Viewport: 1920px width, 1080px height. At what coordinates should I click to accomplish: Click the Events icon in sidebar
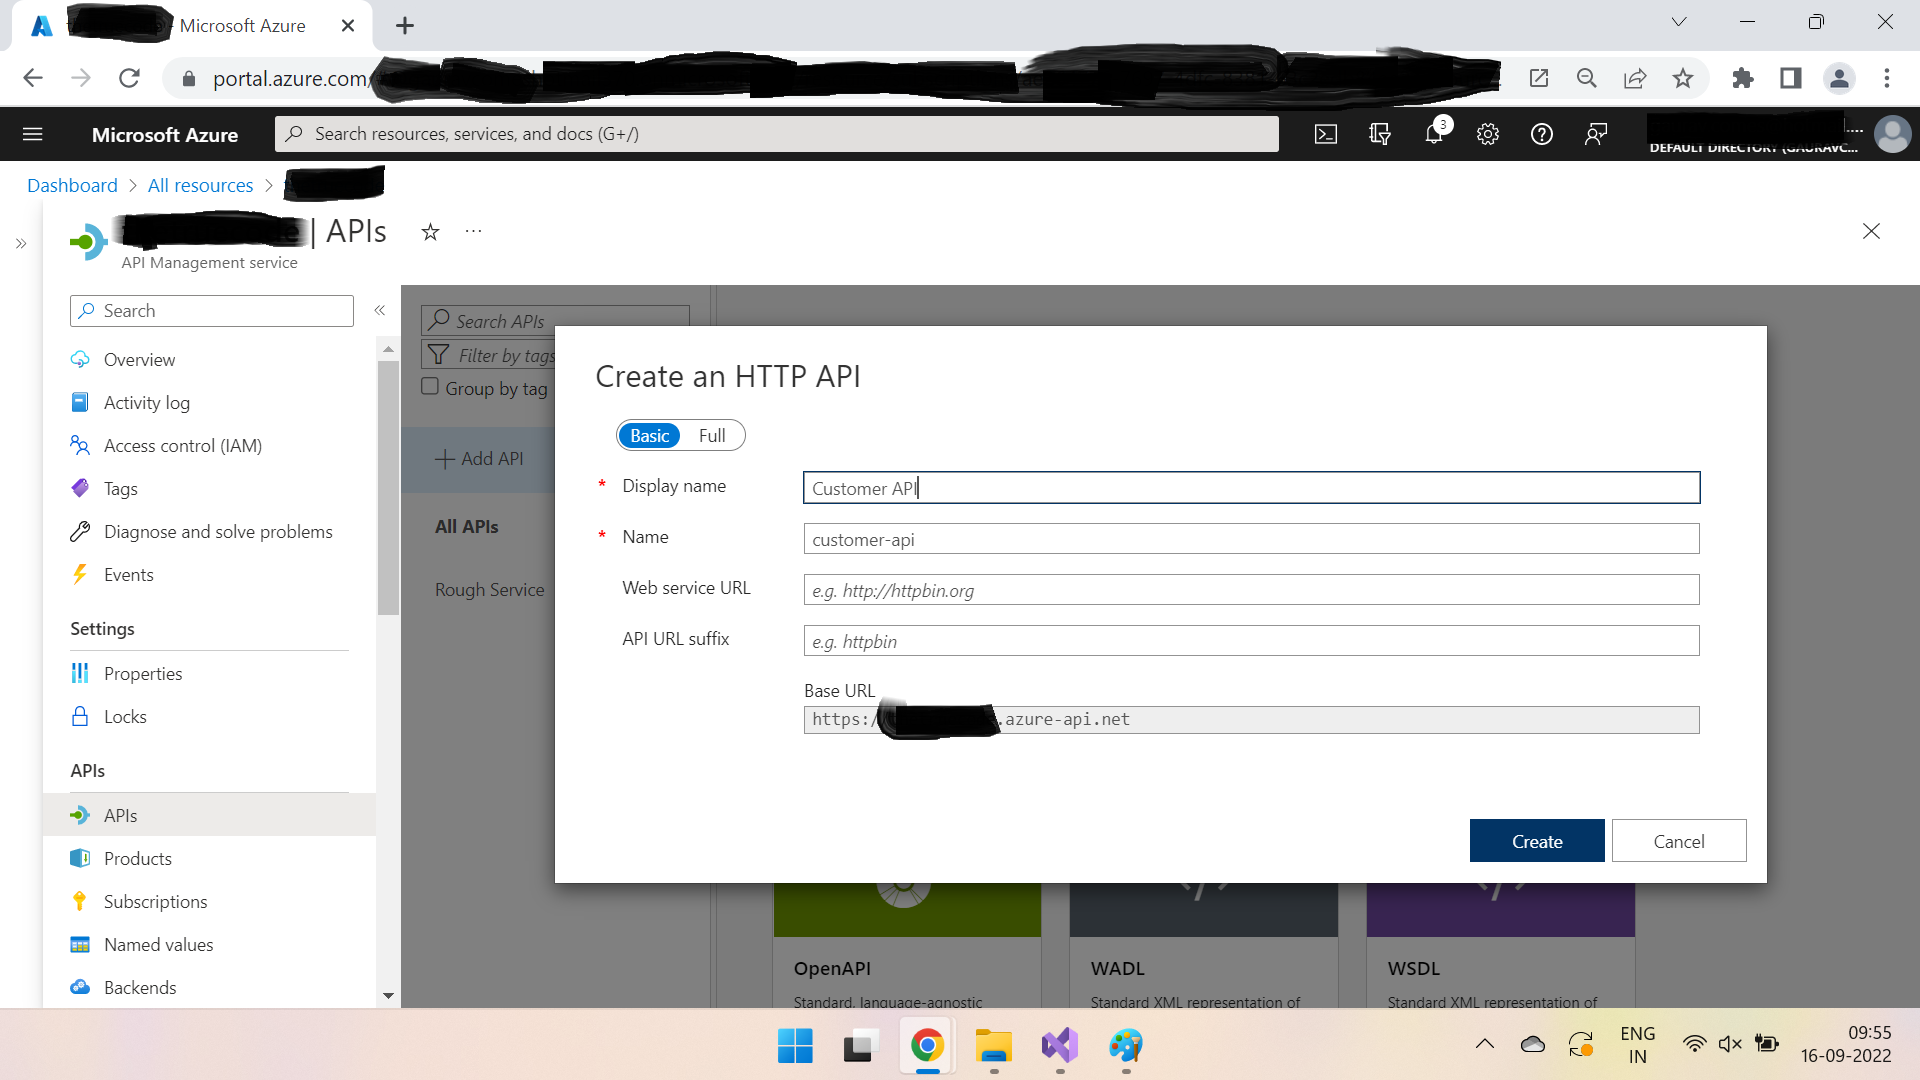point(82,574)
